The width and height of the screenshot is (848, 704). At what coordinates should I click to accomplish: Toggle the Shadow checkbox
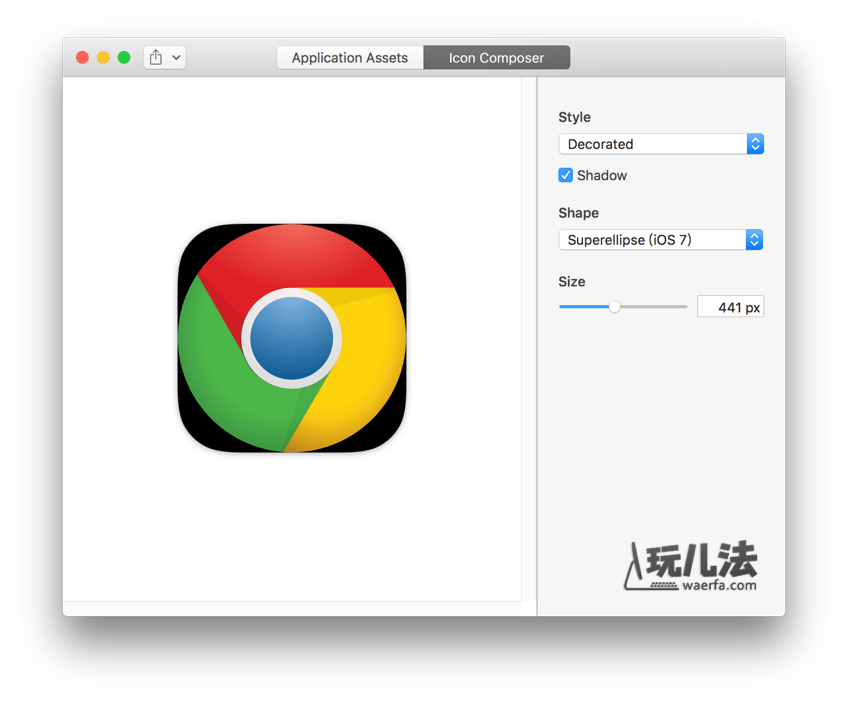pyautogui.click(x=566, y=176)
